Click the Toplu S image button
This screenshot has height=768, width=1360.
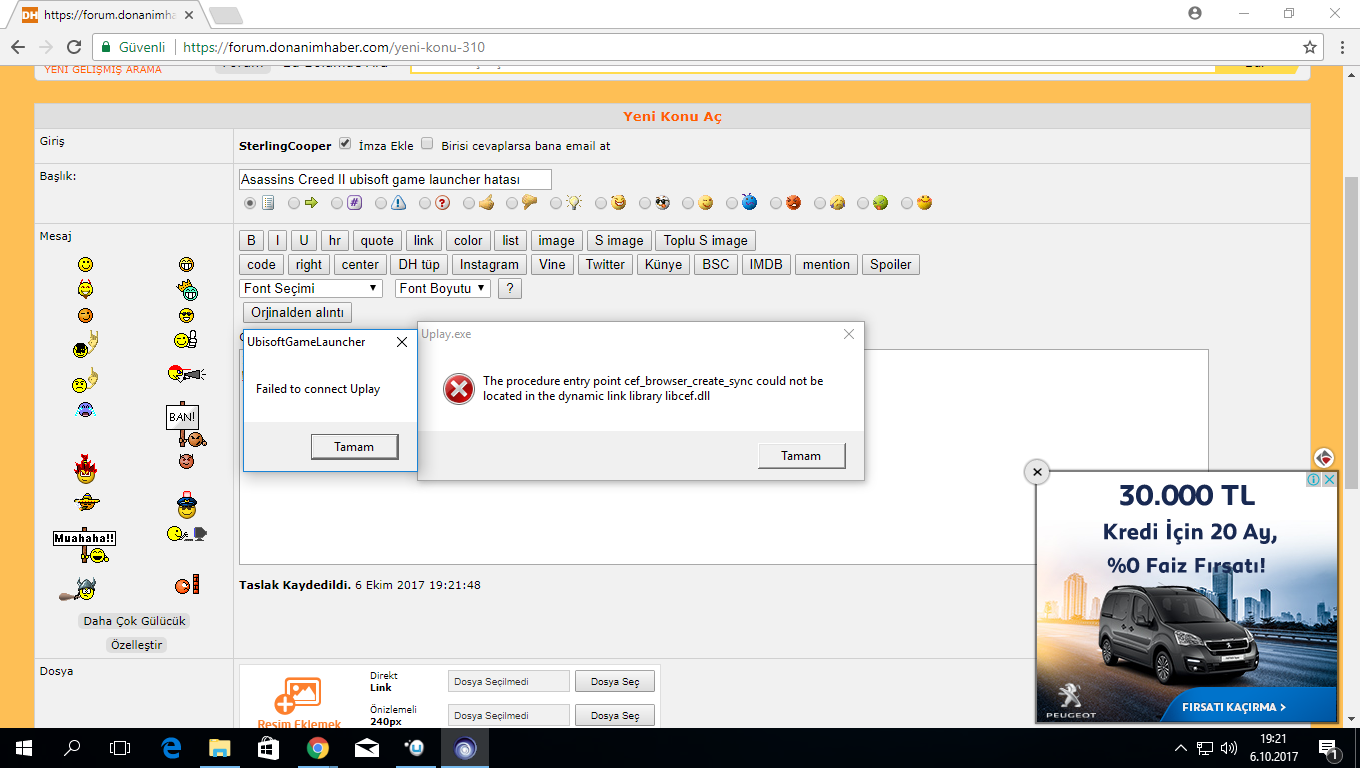[705, 240]
